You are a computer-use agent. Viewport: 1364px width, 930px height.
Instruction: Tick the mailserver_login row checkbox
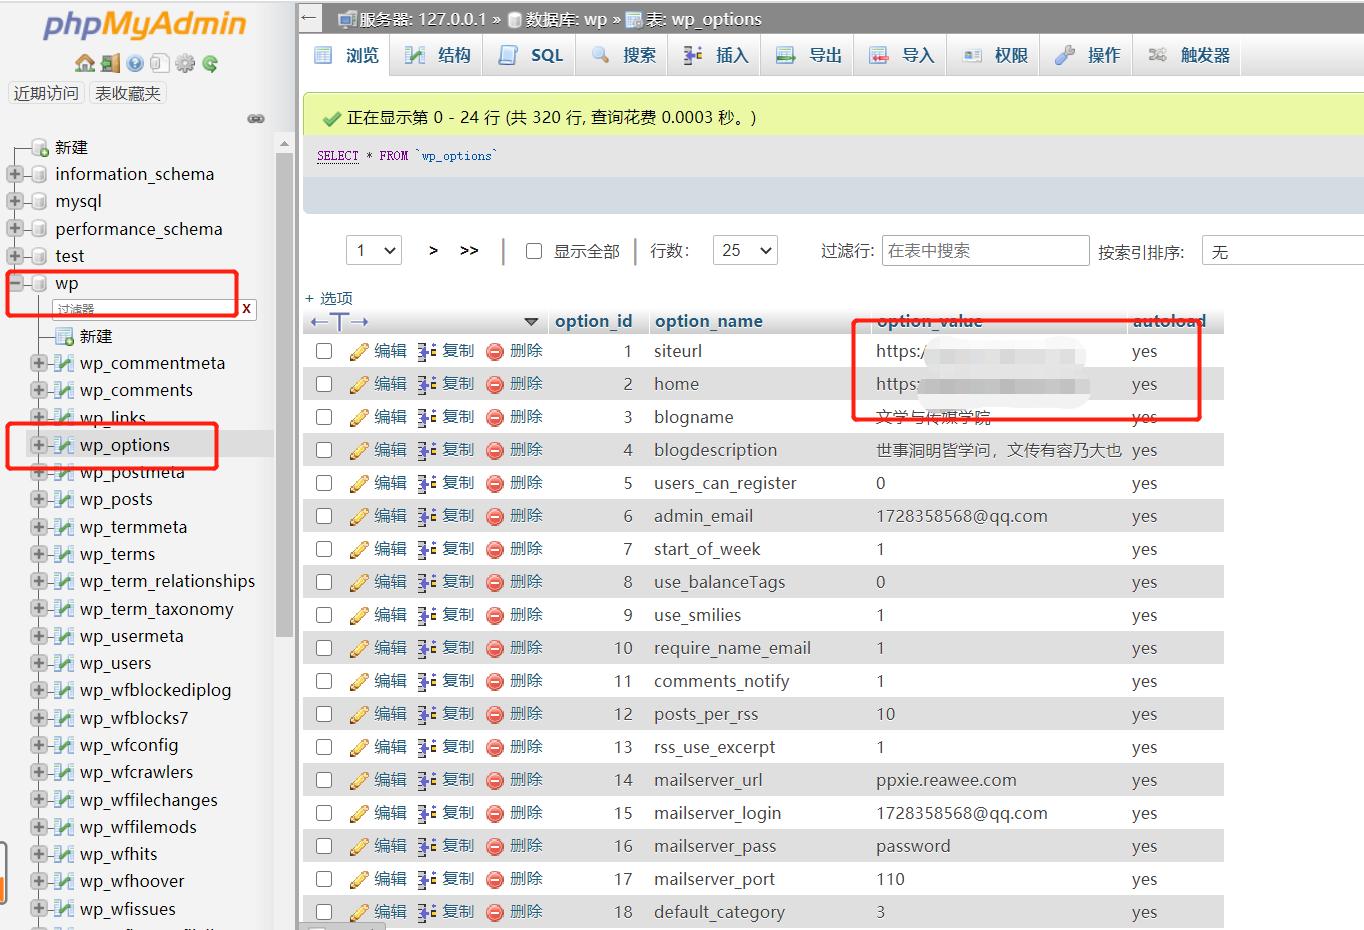click(324, 813)
